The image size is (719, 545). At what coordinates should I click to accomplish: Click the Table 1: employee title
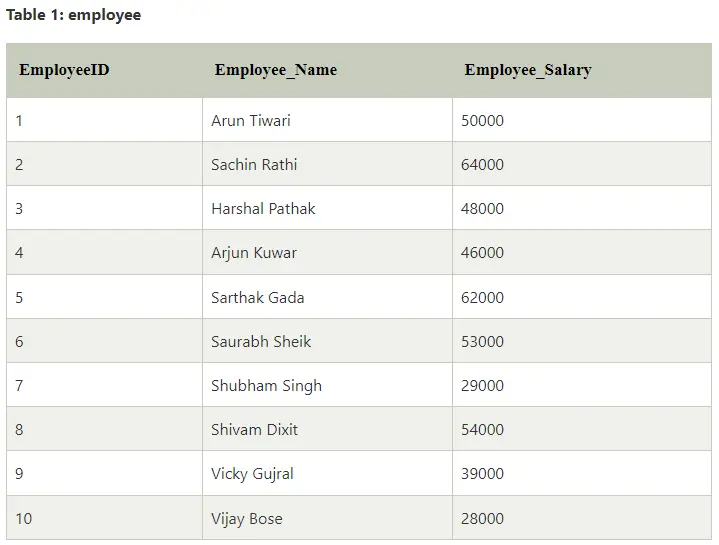tap(73, 15)
